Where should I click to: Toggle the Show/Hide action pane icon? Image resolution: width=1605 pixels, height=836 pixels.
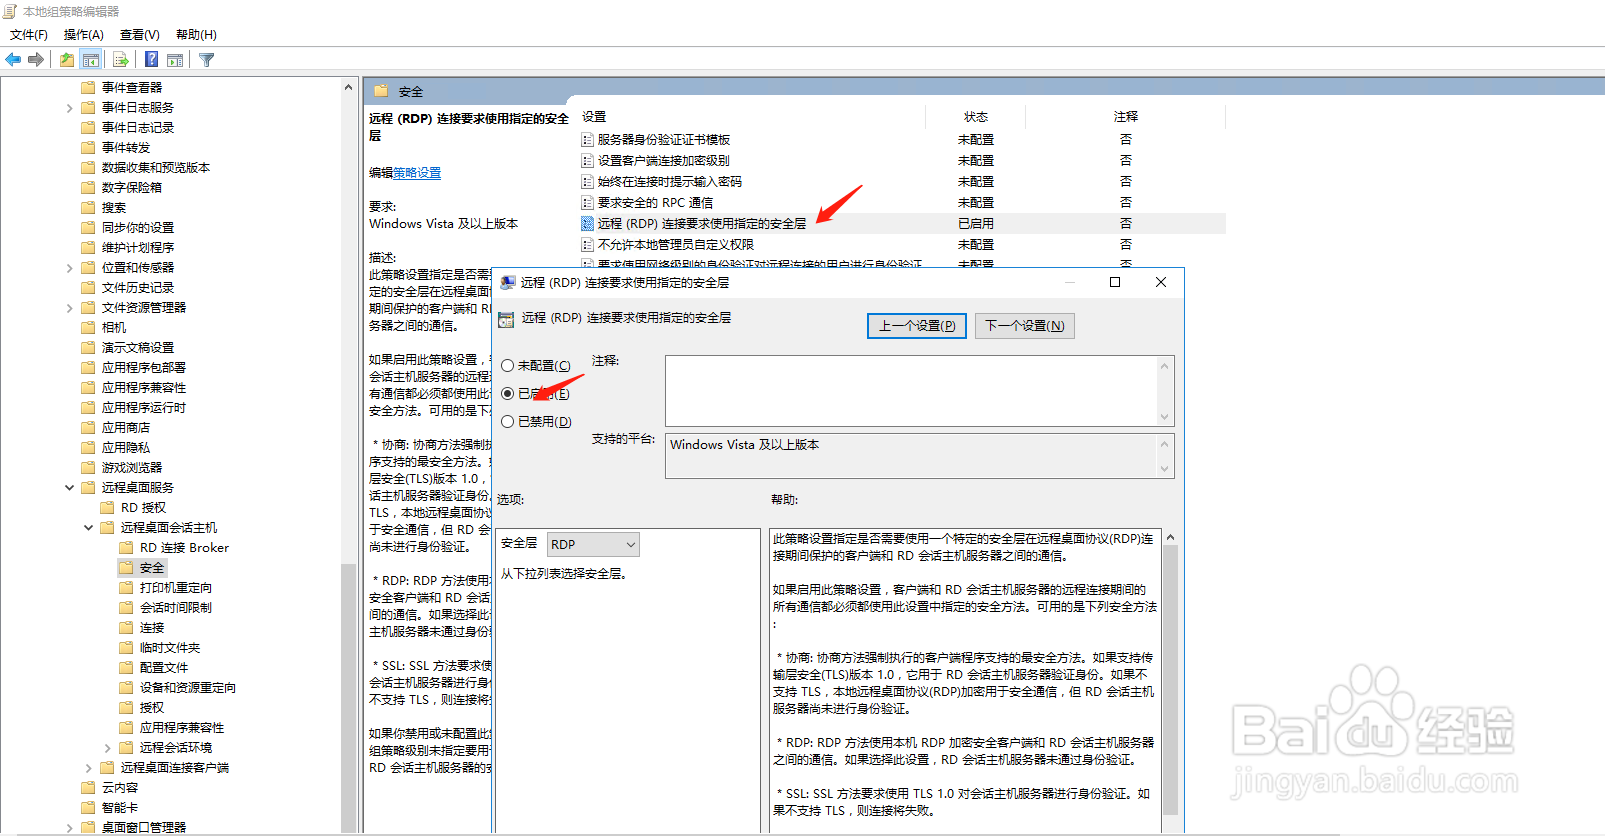pos(175,60)
